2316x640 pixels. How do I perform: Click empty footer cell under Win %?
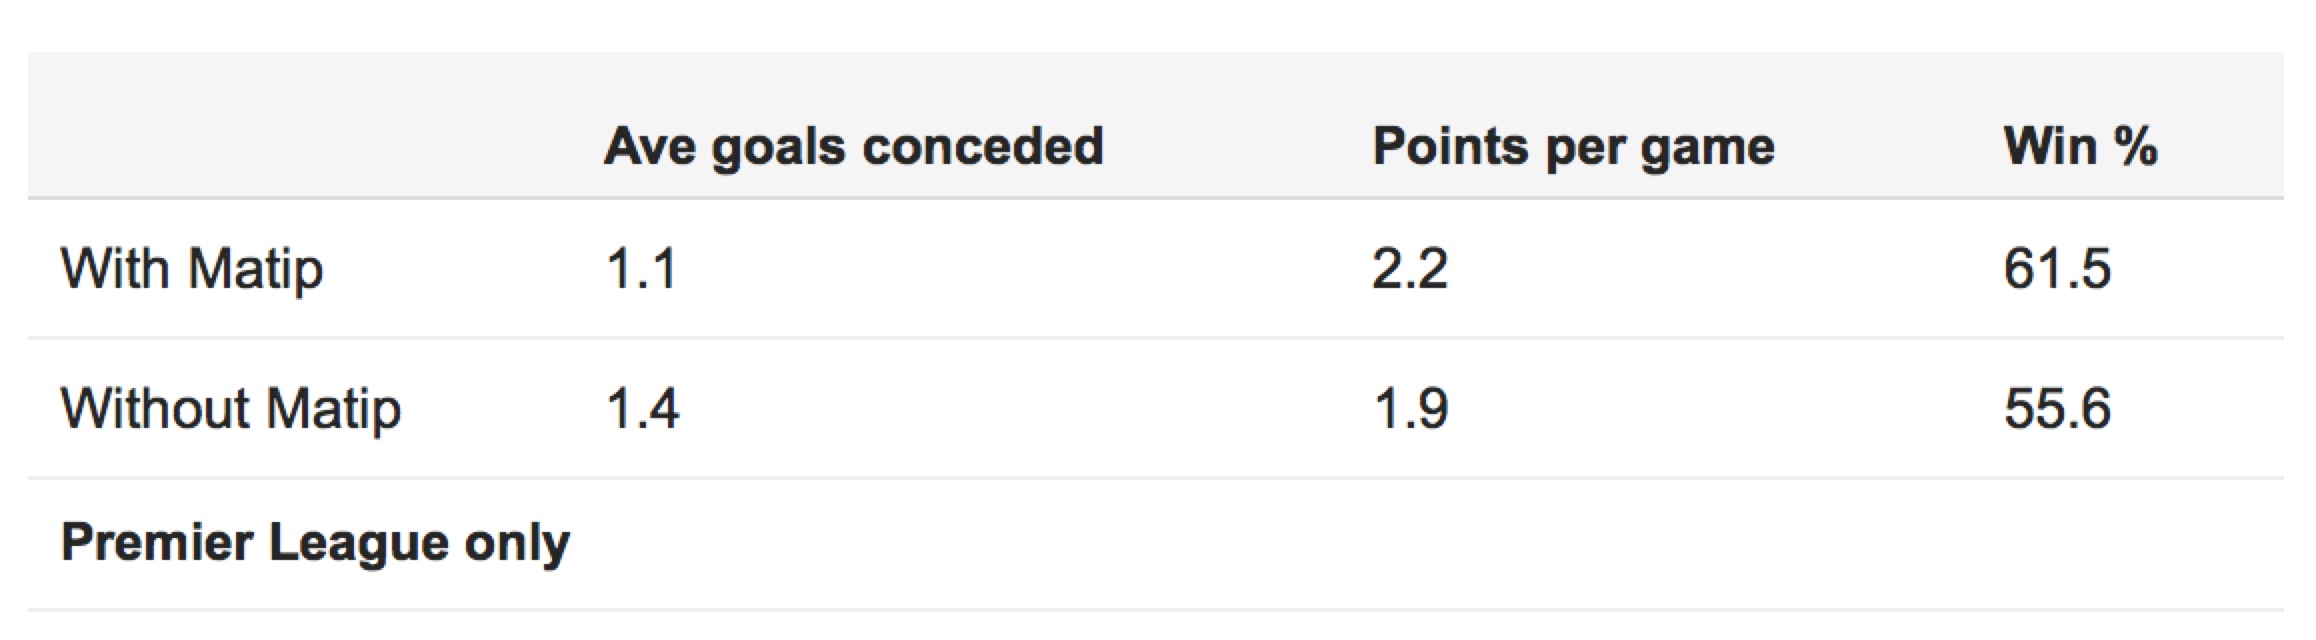[2080, 543]
